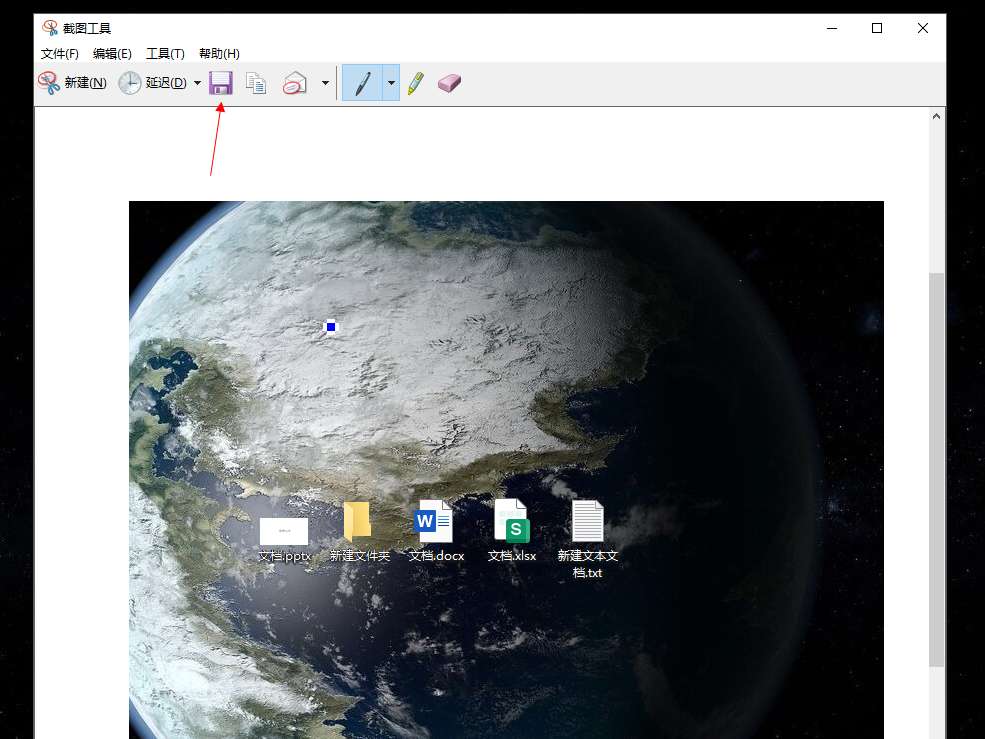Select the Highlighter tool
985x739 pixels.
[415, 83]
